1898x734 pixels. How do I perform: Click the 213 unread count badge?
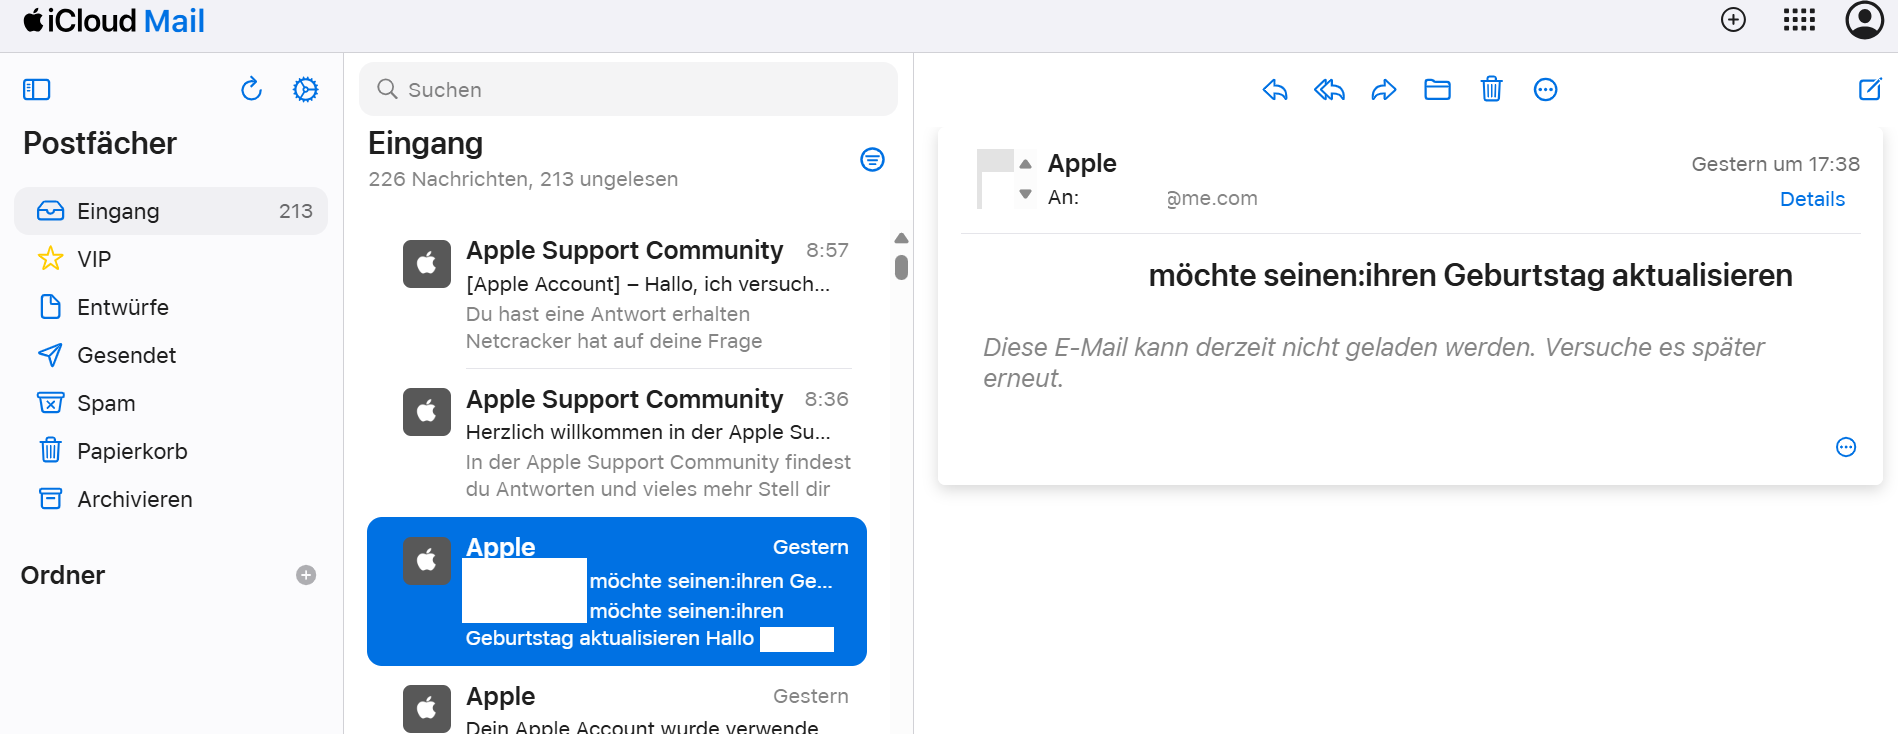[x=296, y=211]
